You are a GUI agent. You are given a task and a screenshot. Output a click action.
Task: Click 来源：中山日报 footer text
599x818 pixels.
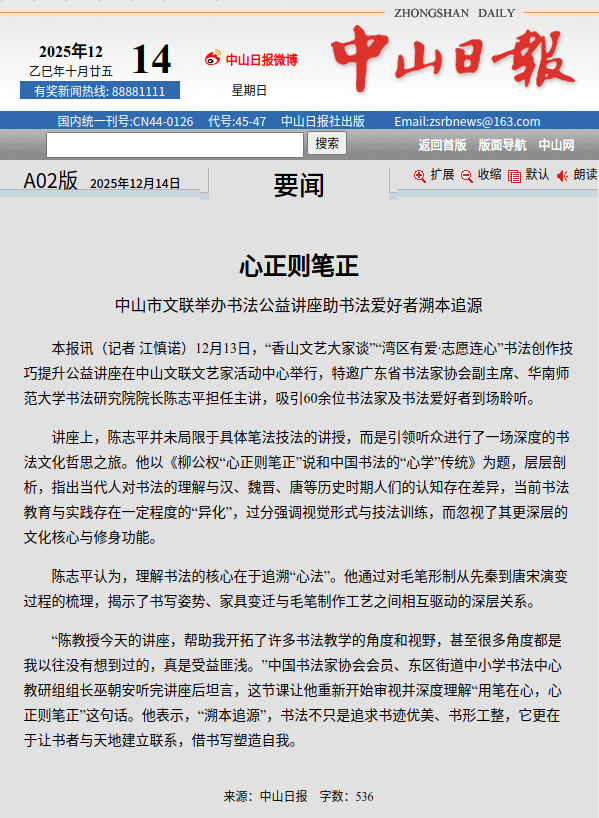pos(266,796)
